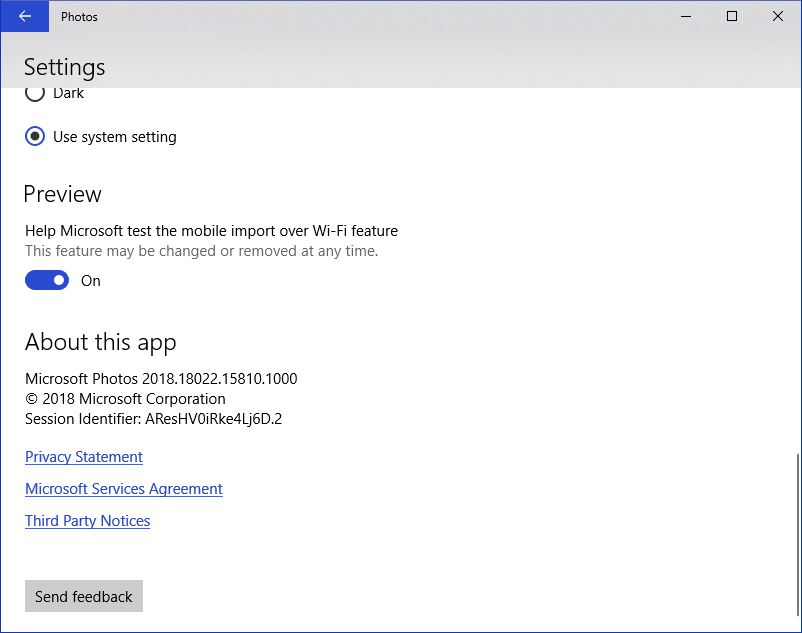Close the Photos window
The image size is (802, 633).
[778, 16]
